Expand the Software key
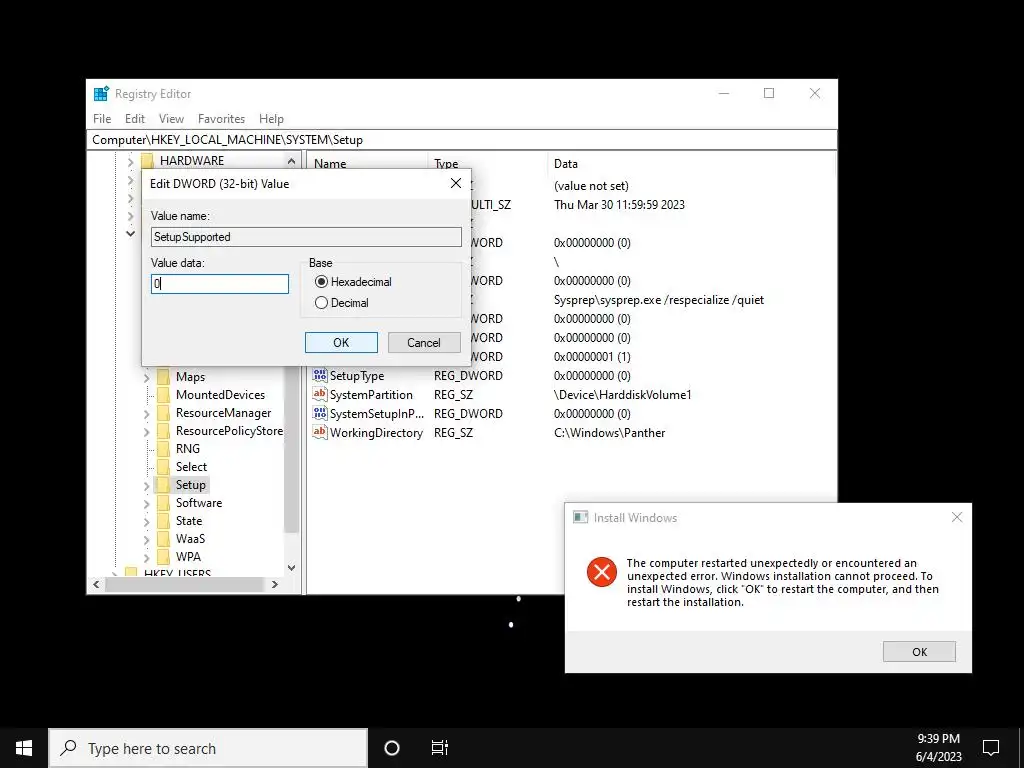The width and height of the screenshot is (1024, 768). (x=146, y=504)
